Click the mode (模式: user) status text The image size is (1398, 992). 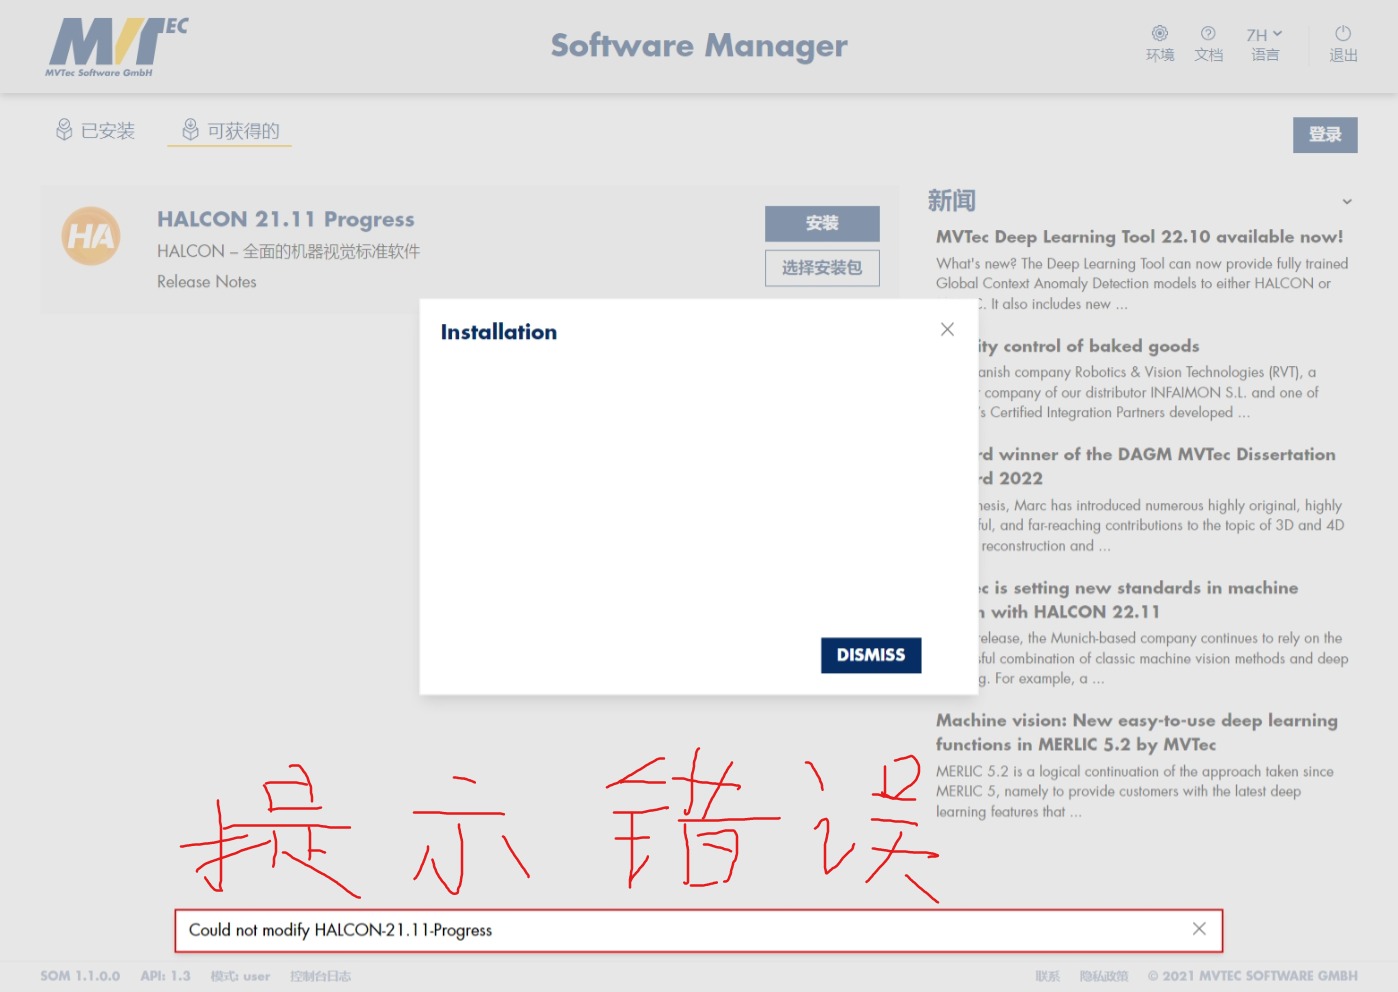(x=240, y=976)
